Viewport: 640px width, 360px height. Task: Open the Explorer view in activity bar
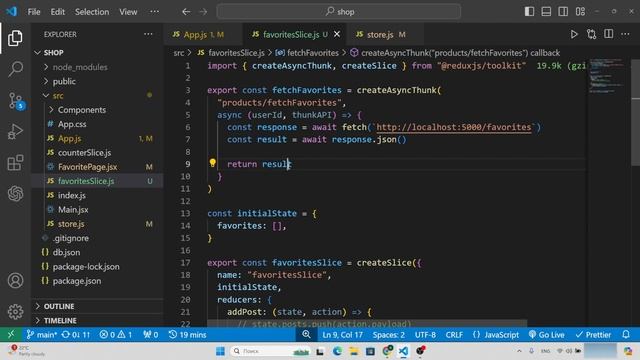15,38
